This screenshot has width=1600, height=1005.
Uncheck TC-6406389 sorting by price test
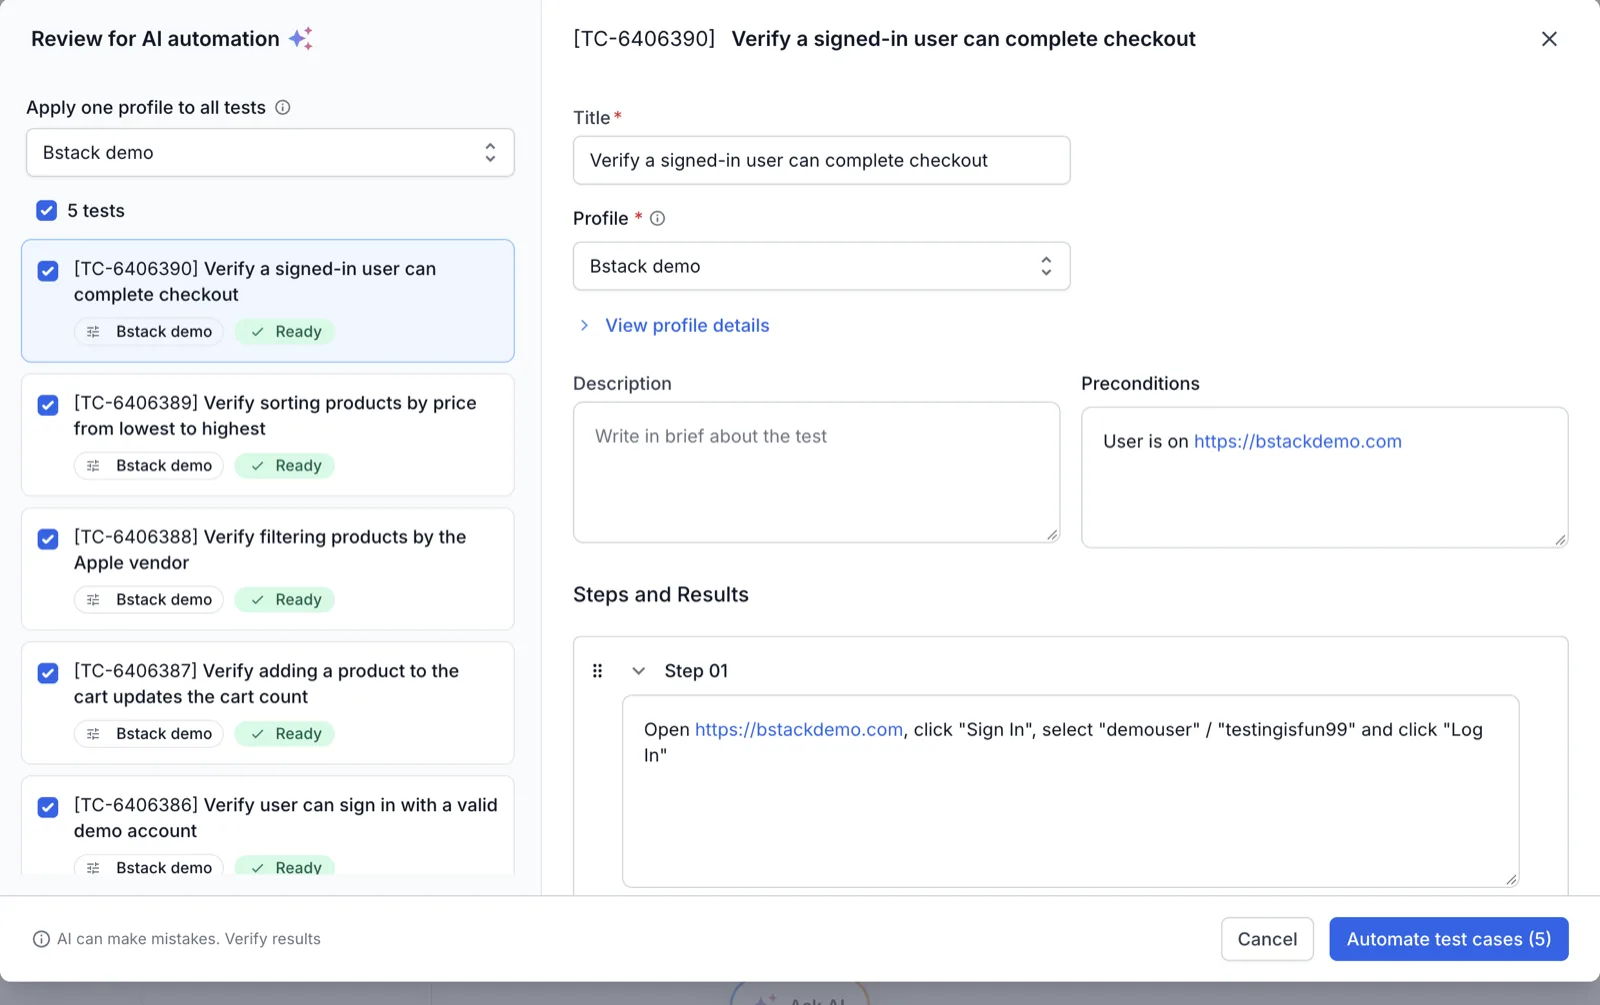tap(48, 405)
